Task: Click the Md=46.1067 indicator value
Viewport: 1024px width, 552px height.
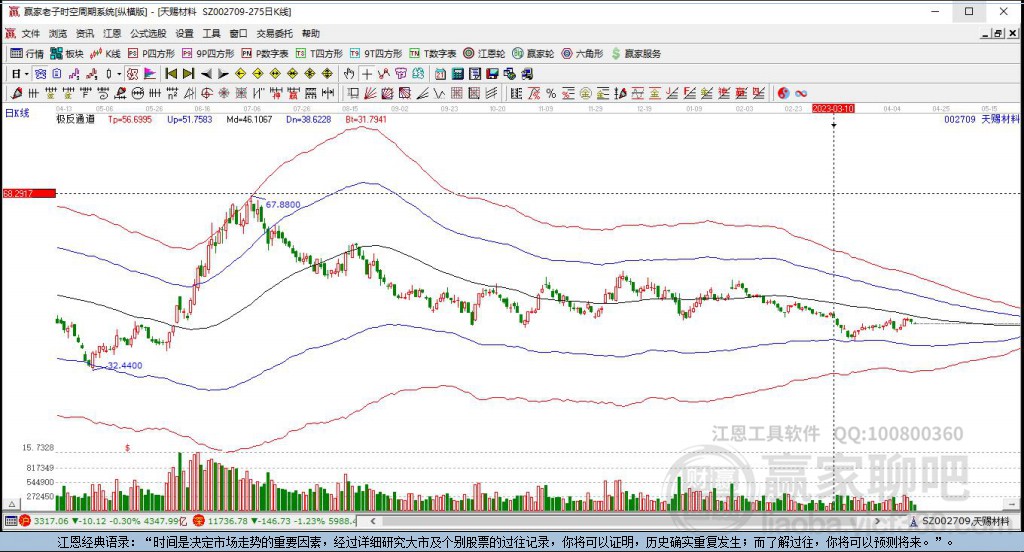Action: 249,120
